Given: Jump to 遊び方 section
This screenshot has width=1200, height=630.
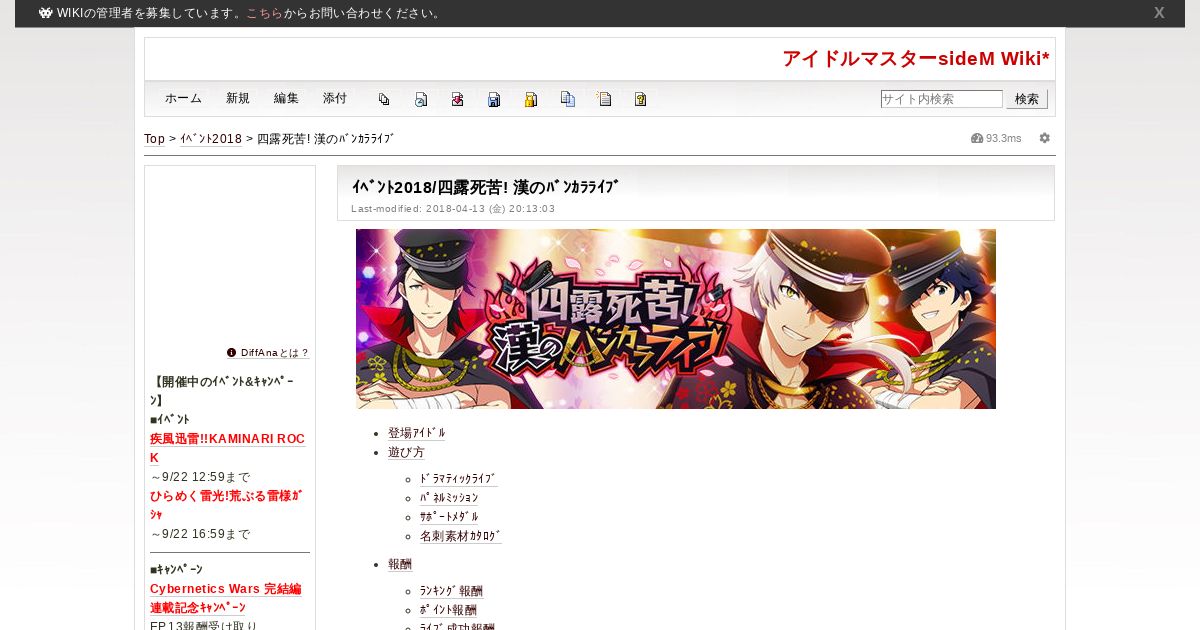Looking at the screenshot, I should (x=406, y=452).
